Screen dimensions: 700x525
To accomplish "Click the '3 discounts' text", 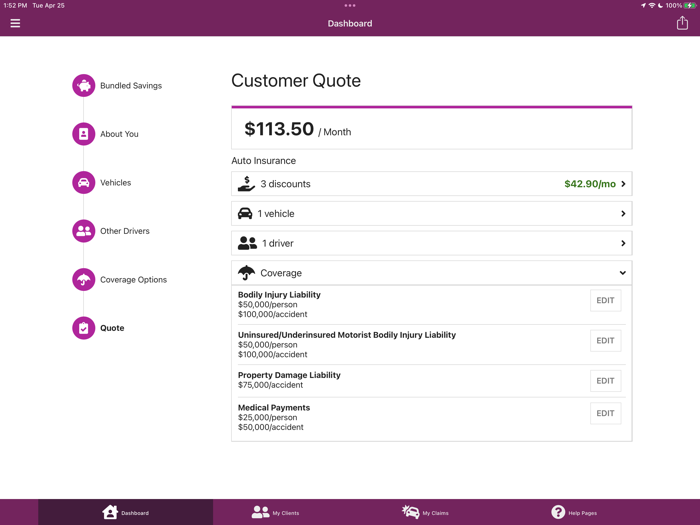I will point(285,184).
